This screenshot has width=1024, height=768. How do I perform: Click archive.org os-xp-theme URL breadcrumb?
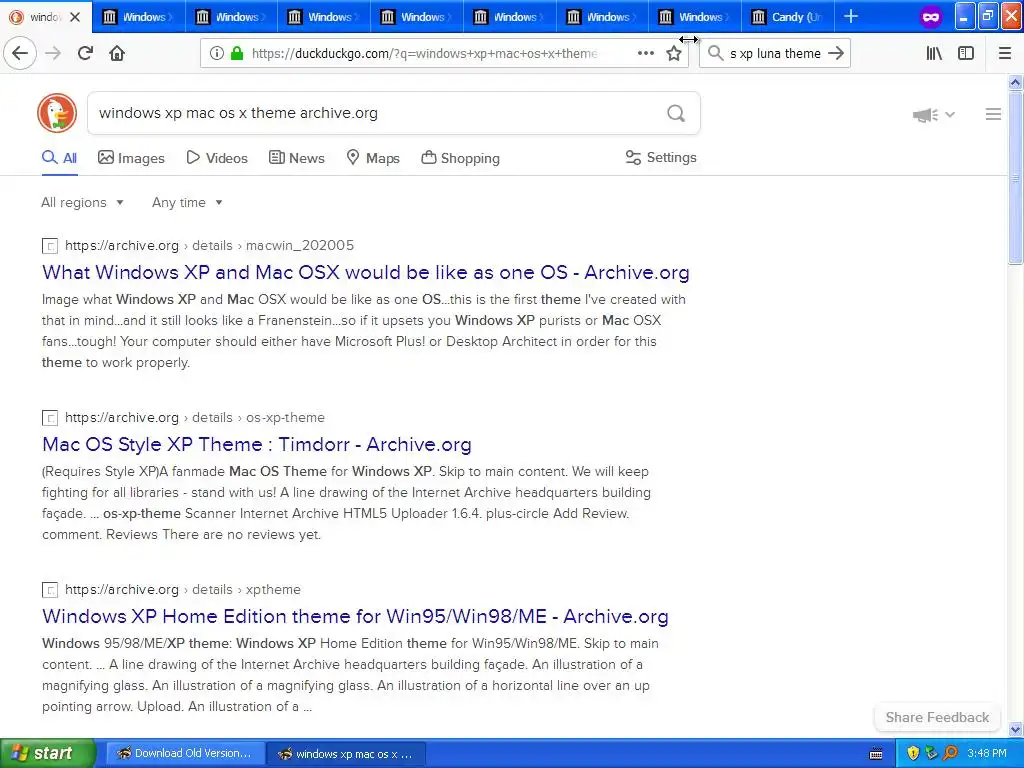point(195,417)
